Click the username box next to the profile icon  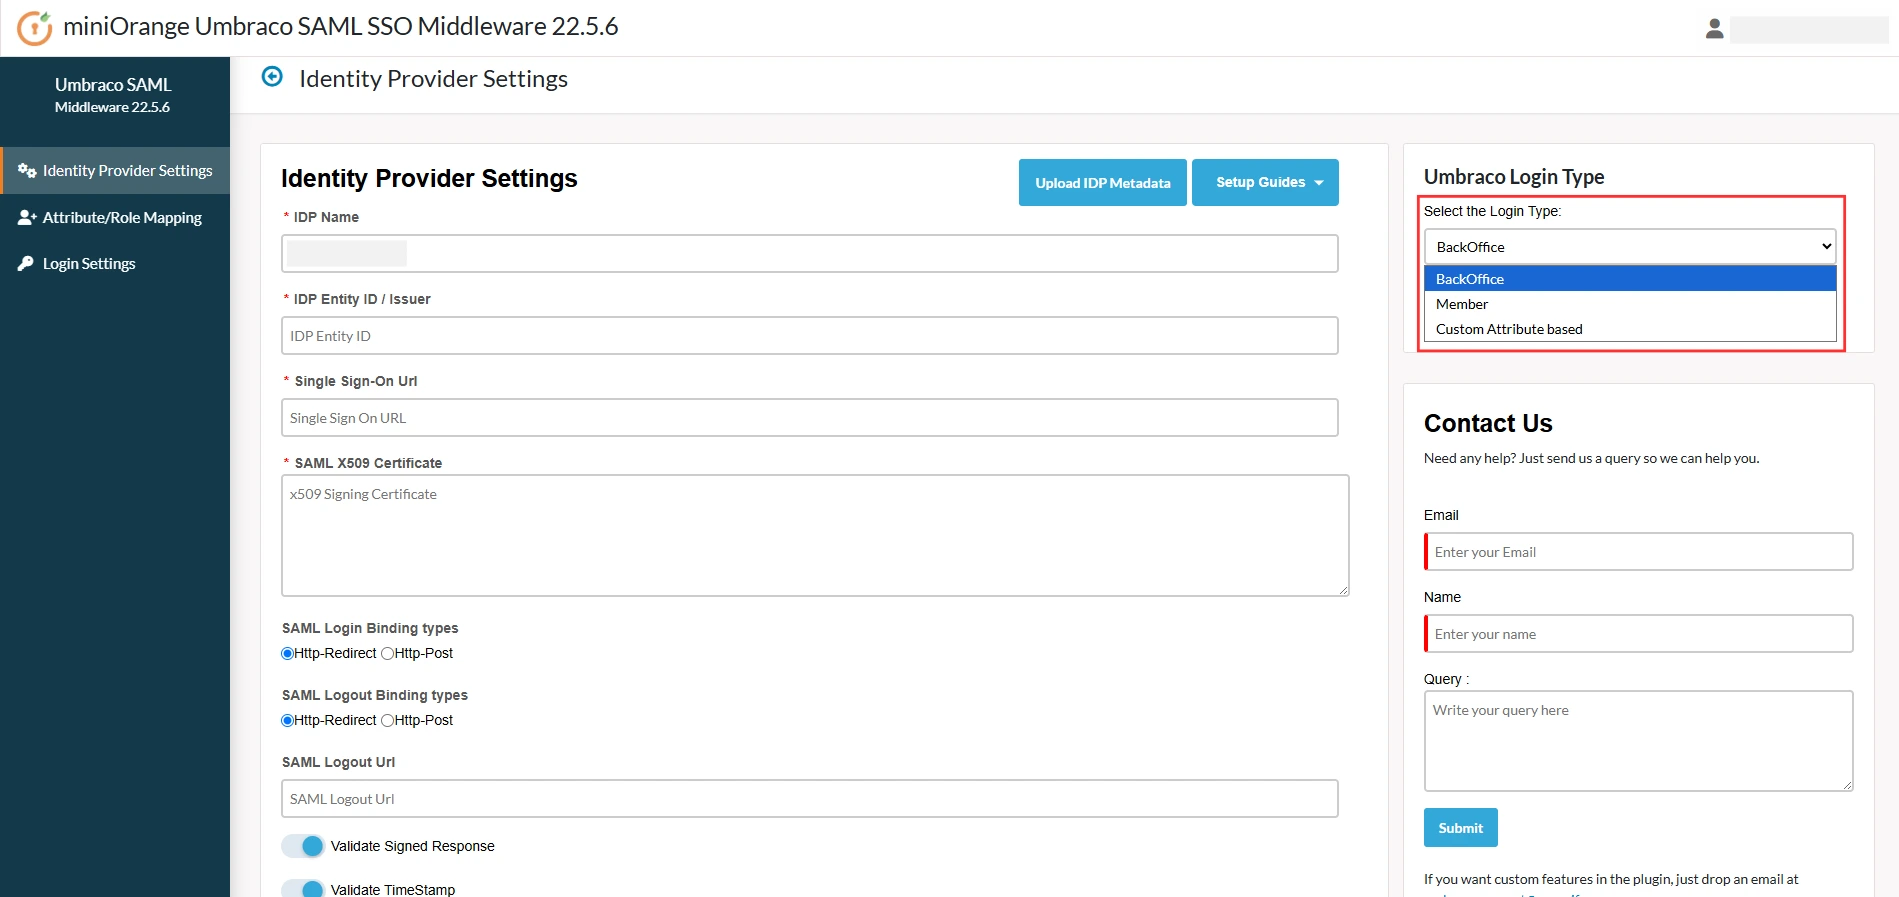tap(1809, 30)
